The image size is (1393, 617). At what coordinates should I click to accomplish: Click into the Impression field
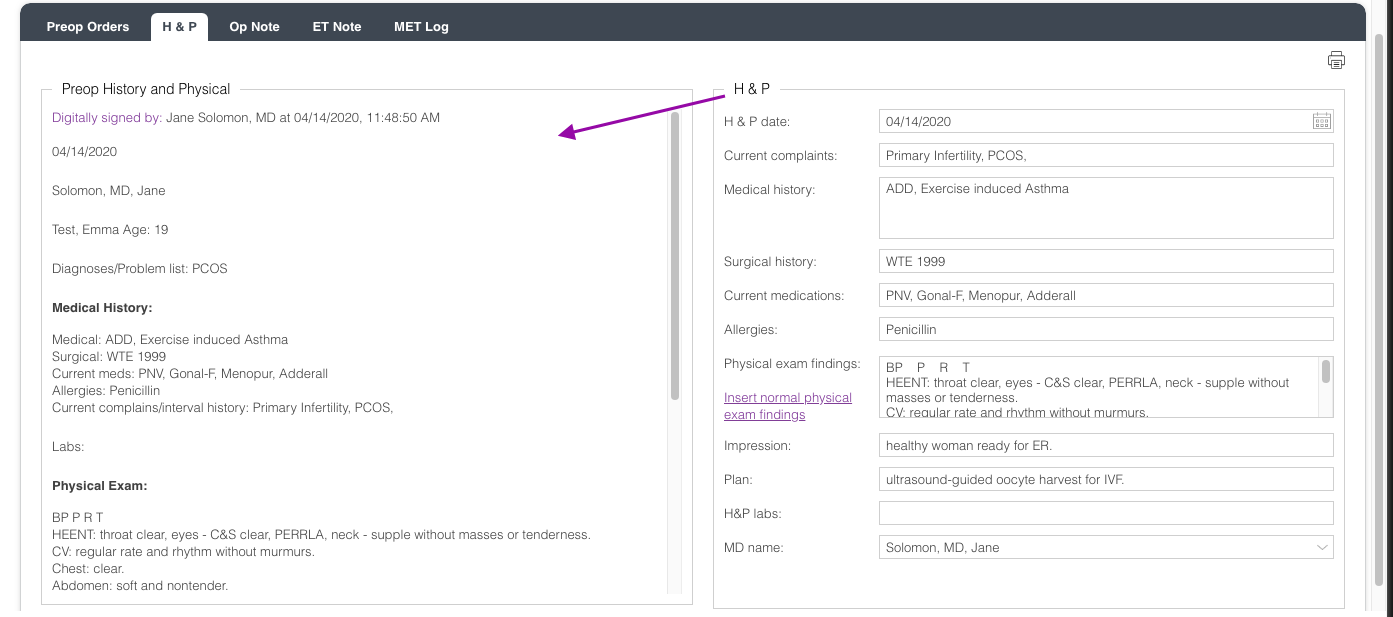(1105, 445)
